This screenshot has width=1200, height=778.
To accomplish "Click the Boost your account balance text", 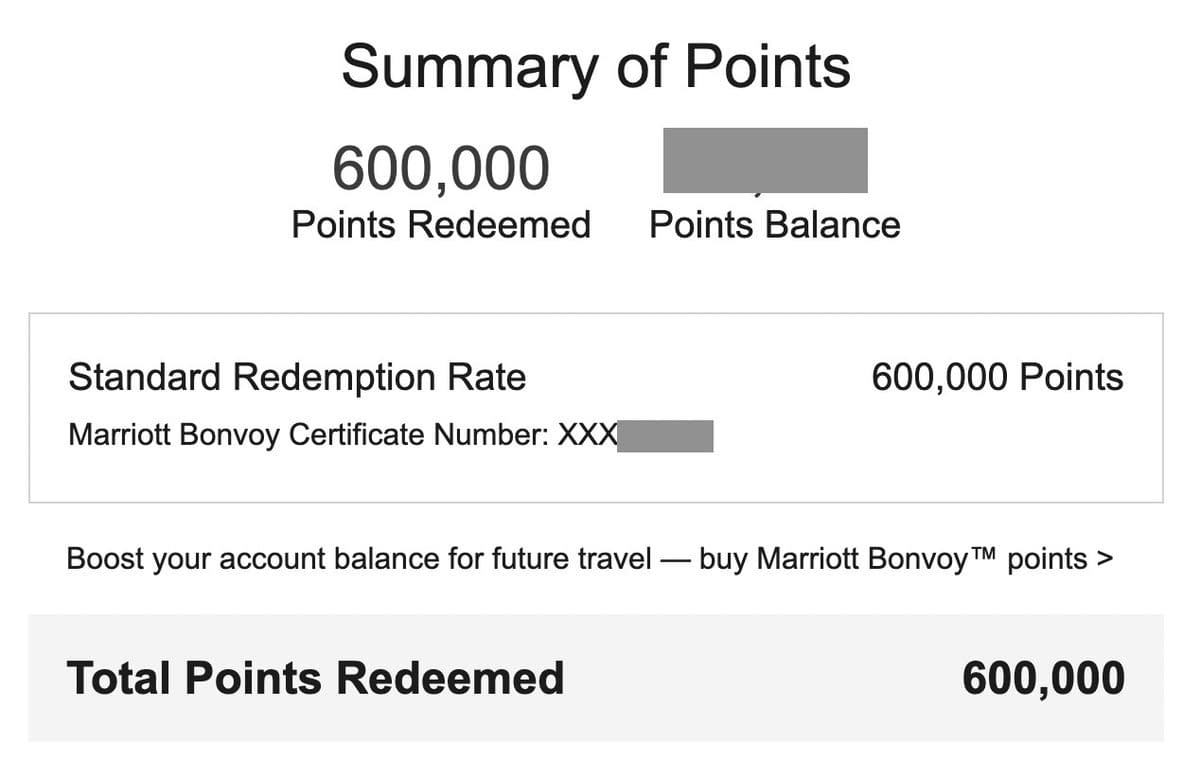I will (x=359, y=558).
